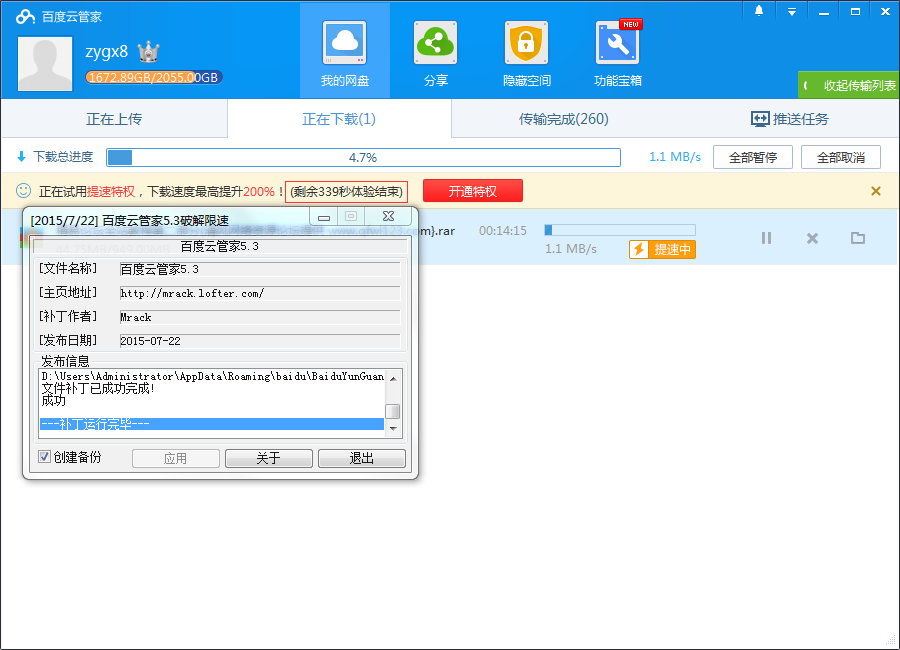Close the 破解限速 patch dialog
This screenshot has width=900, height=650.
coord(389,216)
